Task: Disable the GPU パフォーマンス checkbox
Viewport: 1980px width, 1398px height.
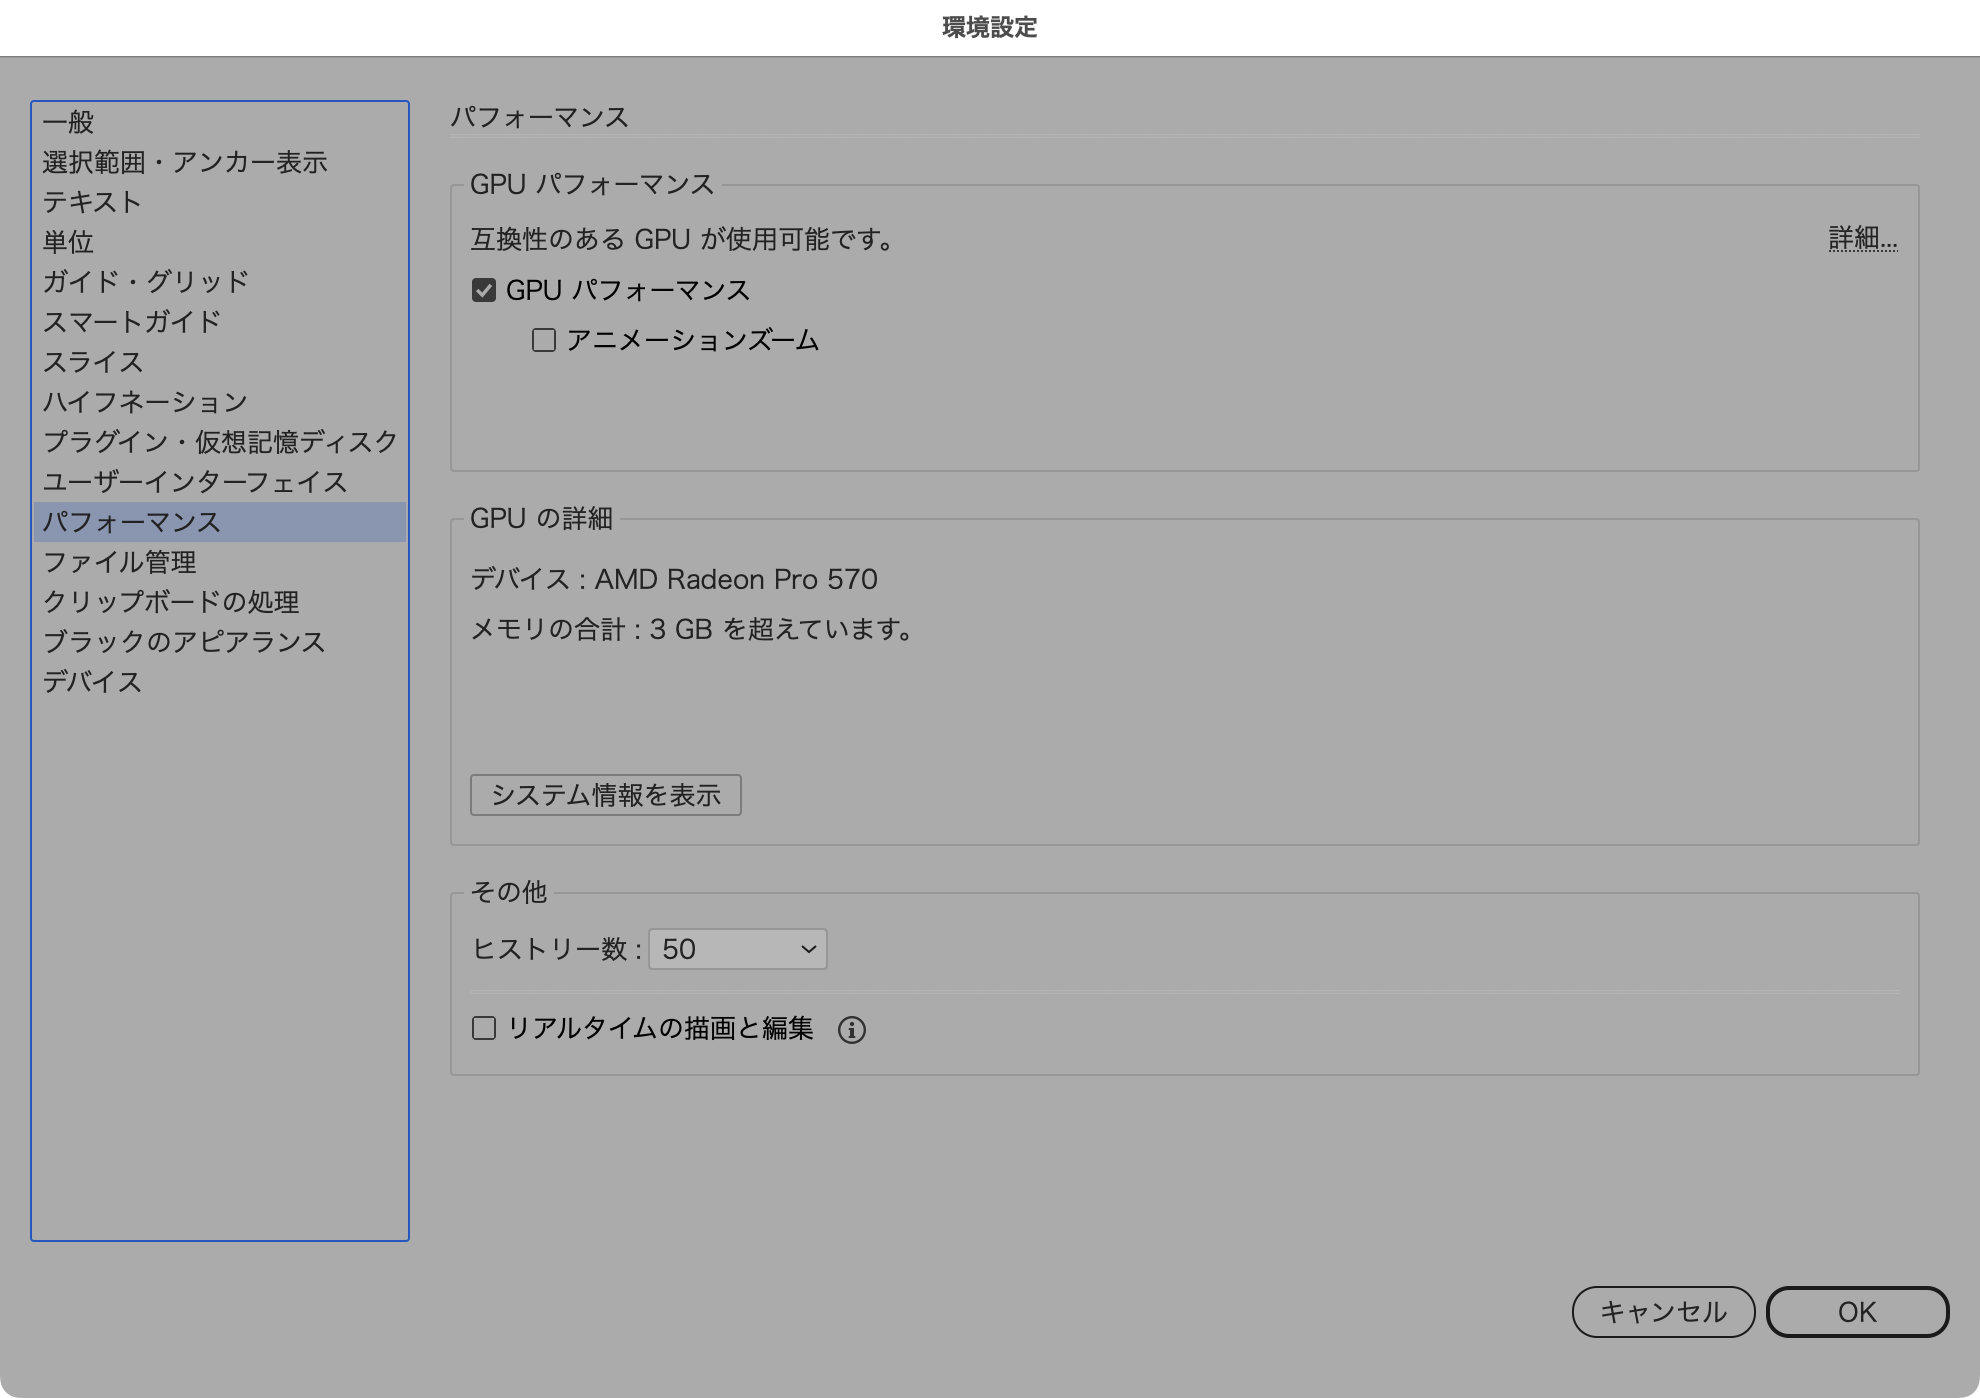Action: click(483, 289)
